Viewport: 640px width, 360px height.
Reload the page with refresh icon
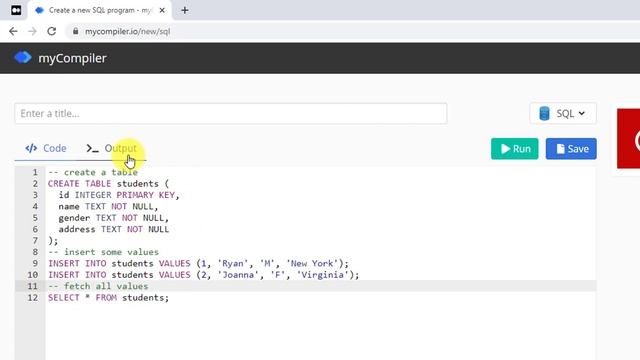pyautogui.click(x=51, y=31)
